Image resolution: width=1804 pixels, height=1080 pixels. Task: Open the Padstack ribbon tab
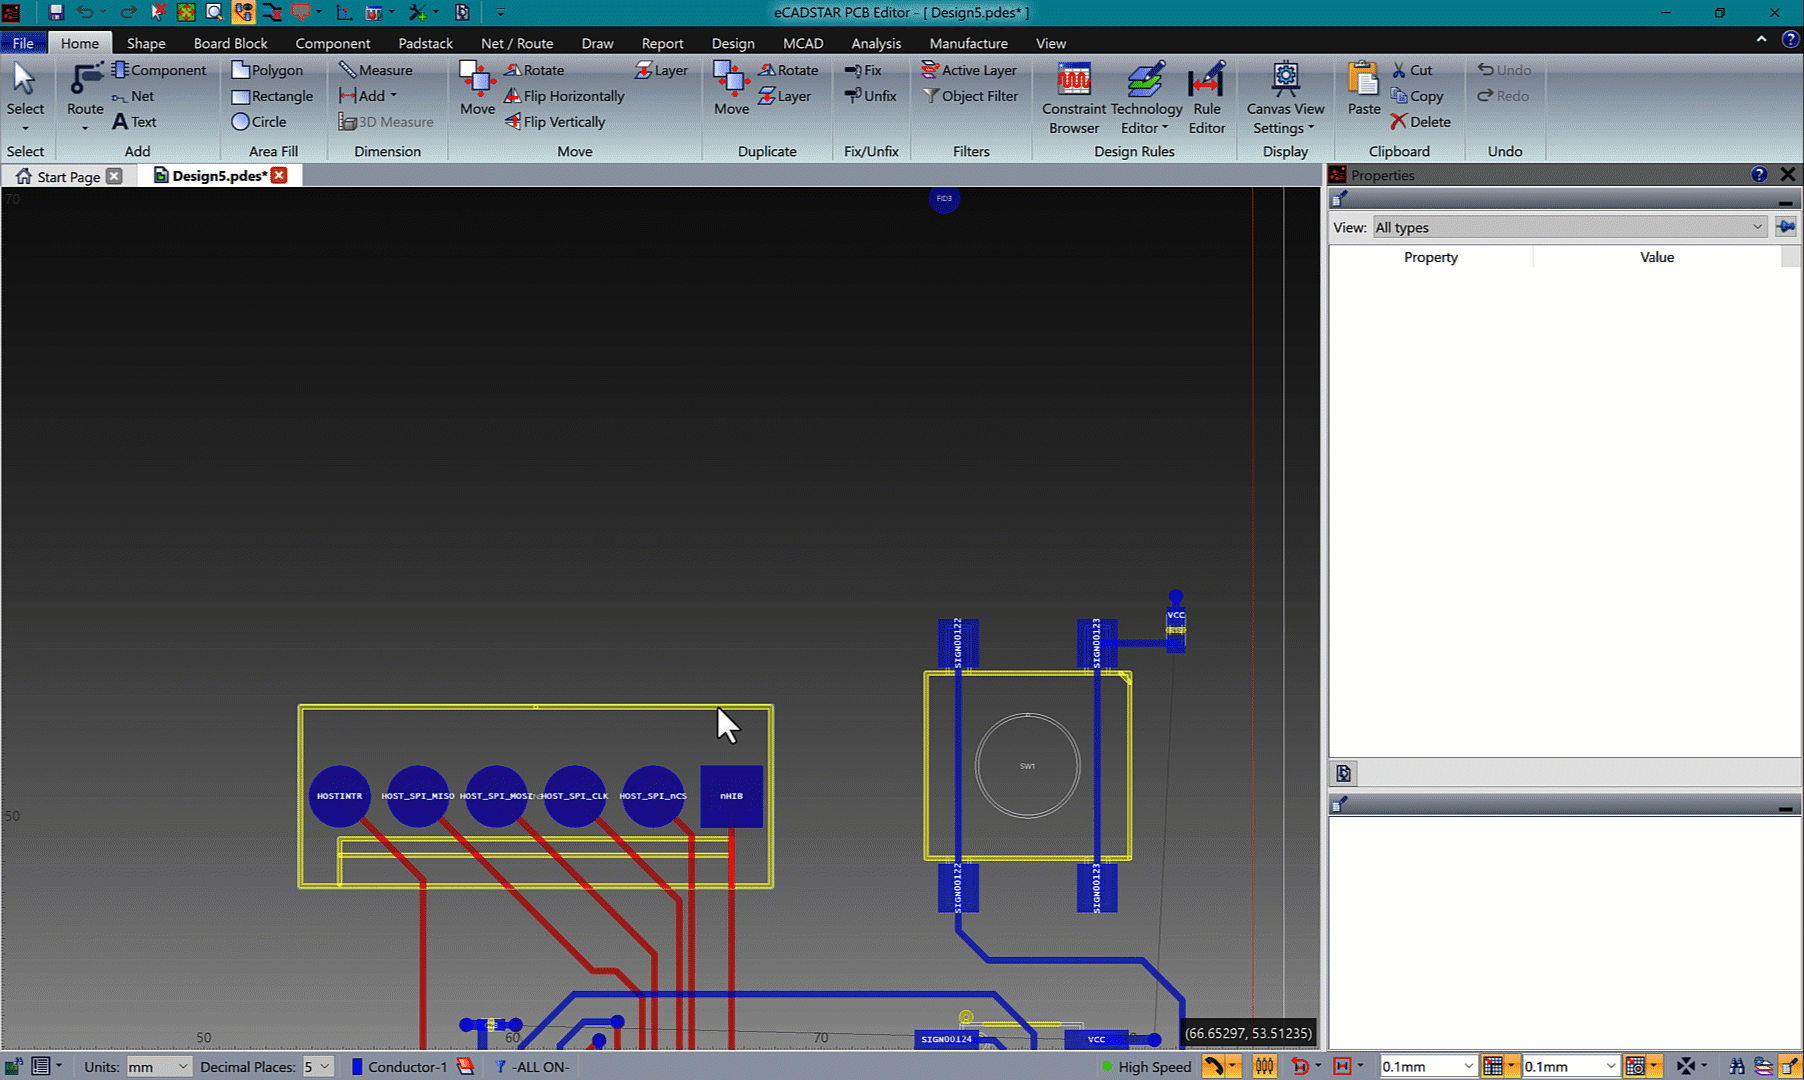pyautogui.click(x=425, y=43)
